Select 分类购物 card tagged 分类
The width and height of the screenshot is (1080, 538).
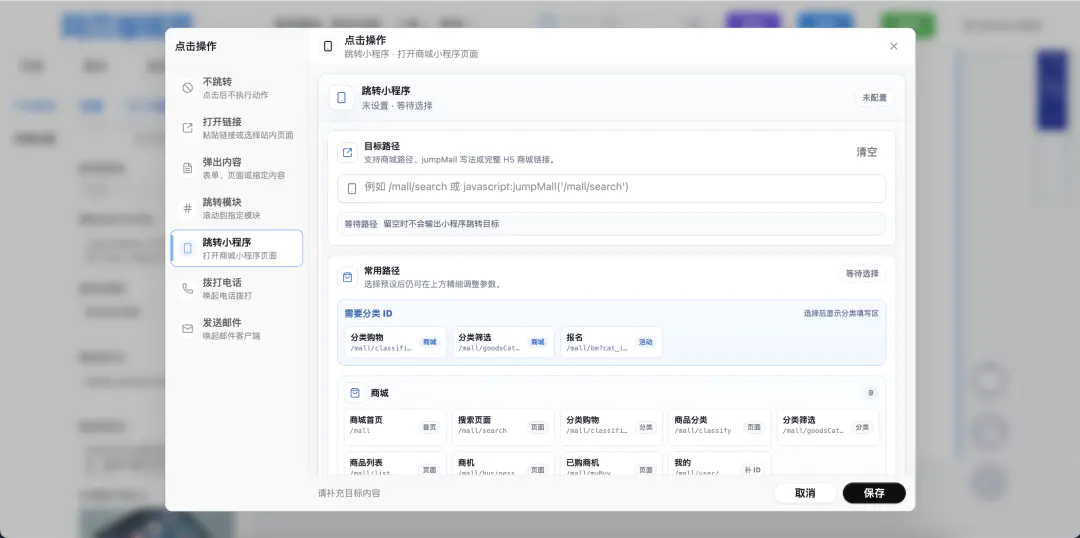coord(612,427)
